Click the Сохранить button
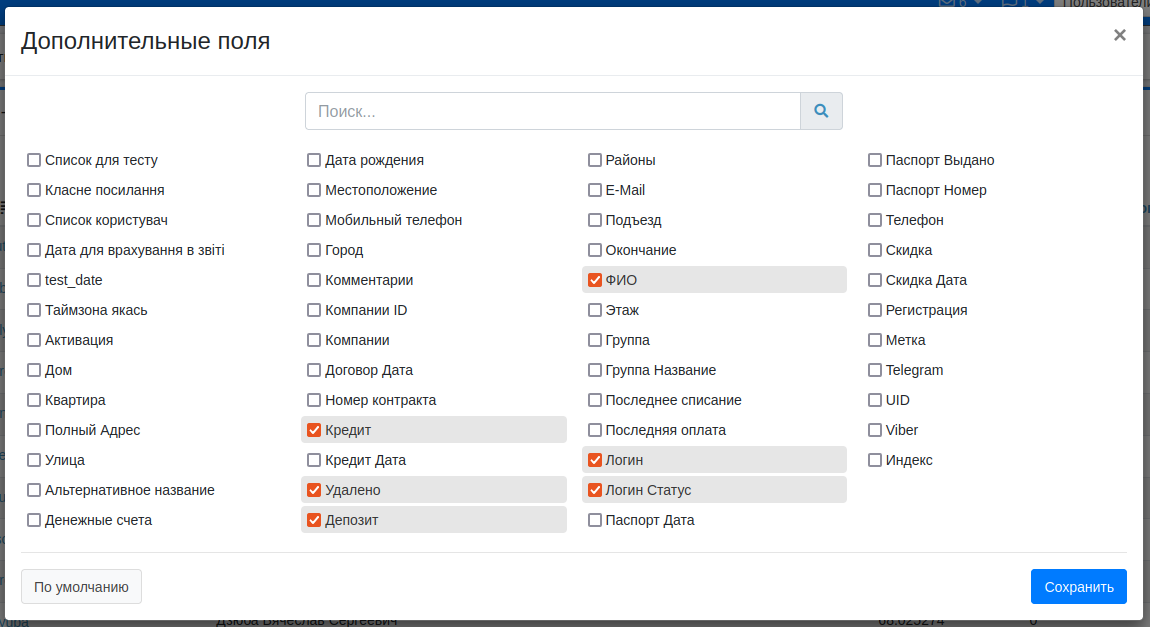 point(1078,587)
